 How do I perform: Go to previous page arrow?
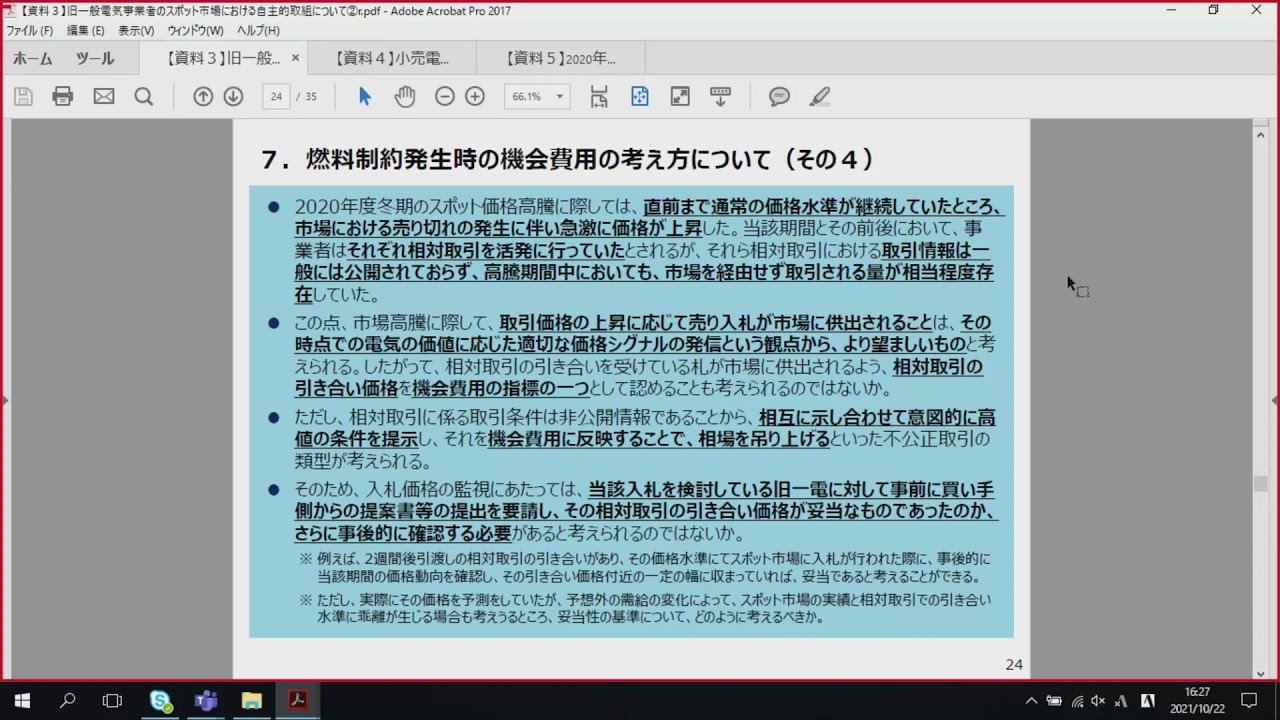(x=203, y=97)
